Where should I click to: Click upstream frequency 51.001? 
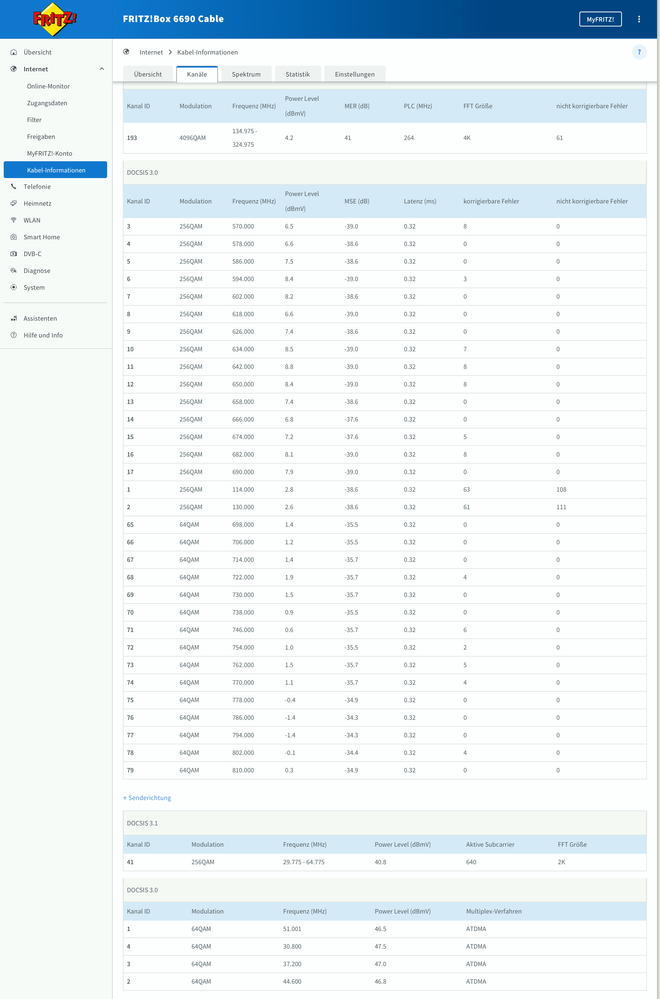[292, 929]
